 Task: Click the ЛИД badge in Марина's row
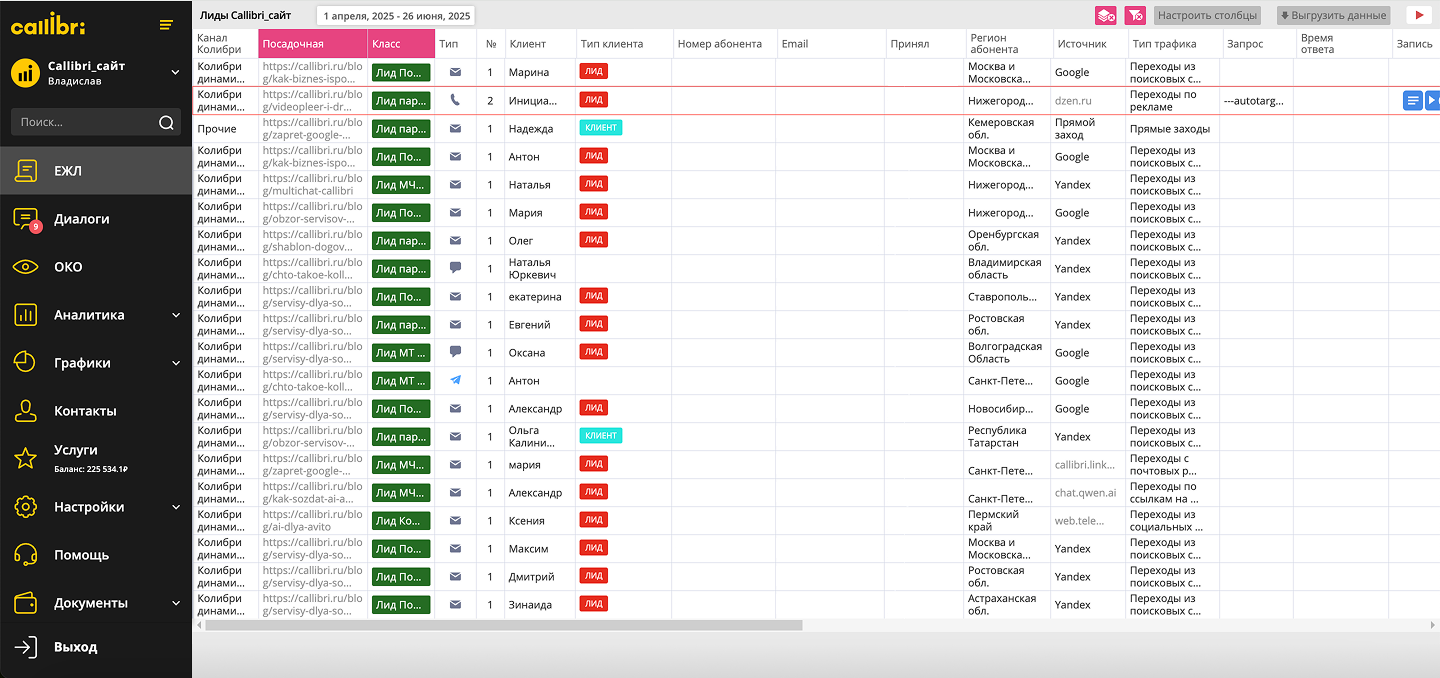[594, 72]
